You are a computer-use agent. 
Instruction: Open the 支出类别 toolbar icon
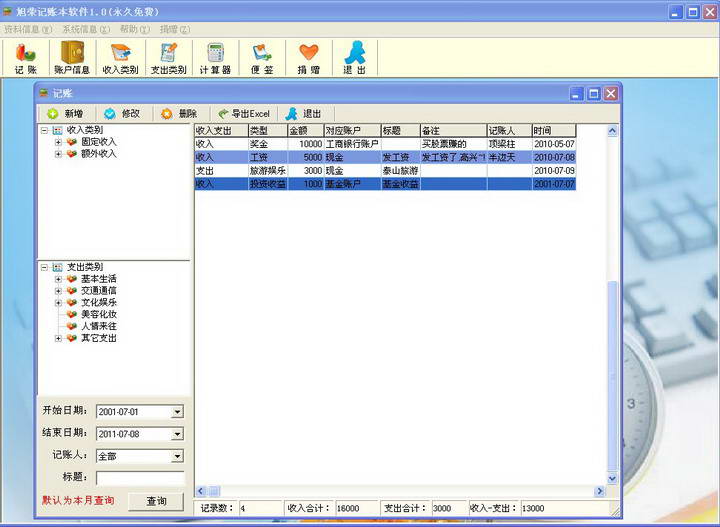pyautogui.click(x=167, y=58)
